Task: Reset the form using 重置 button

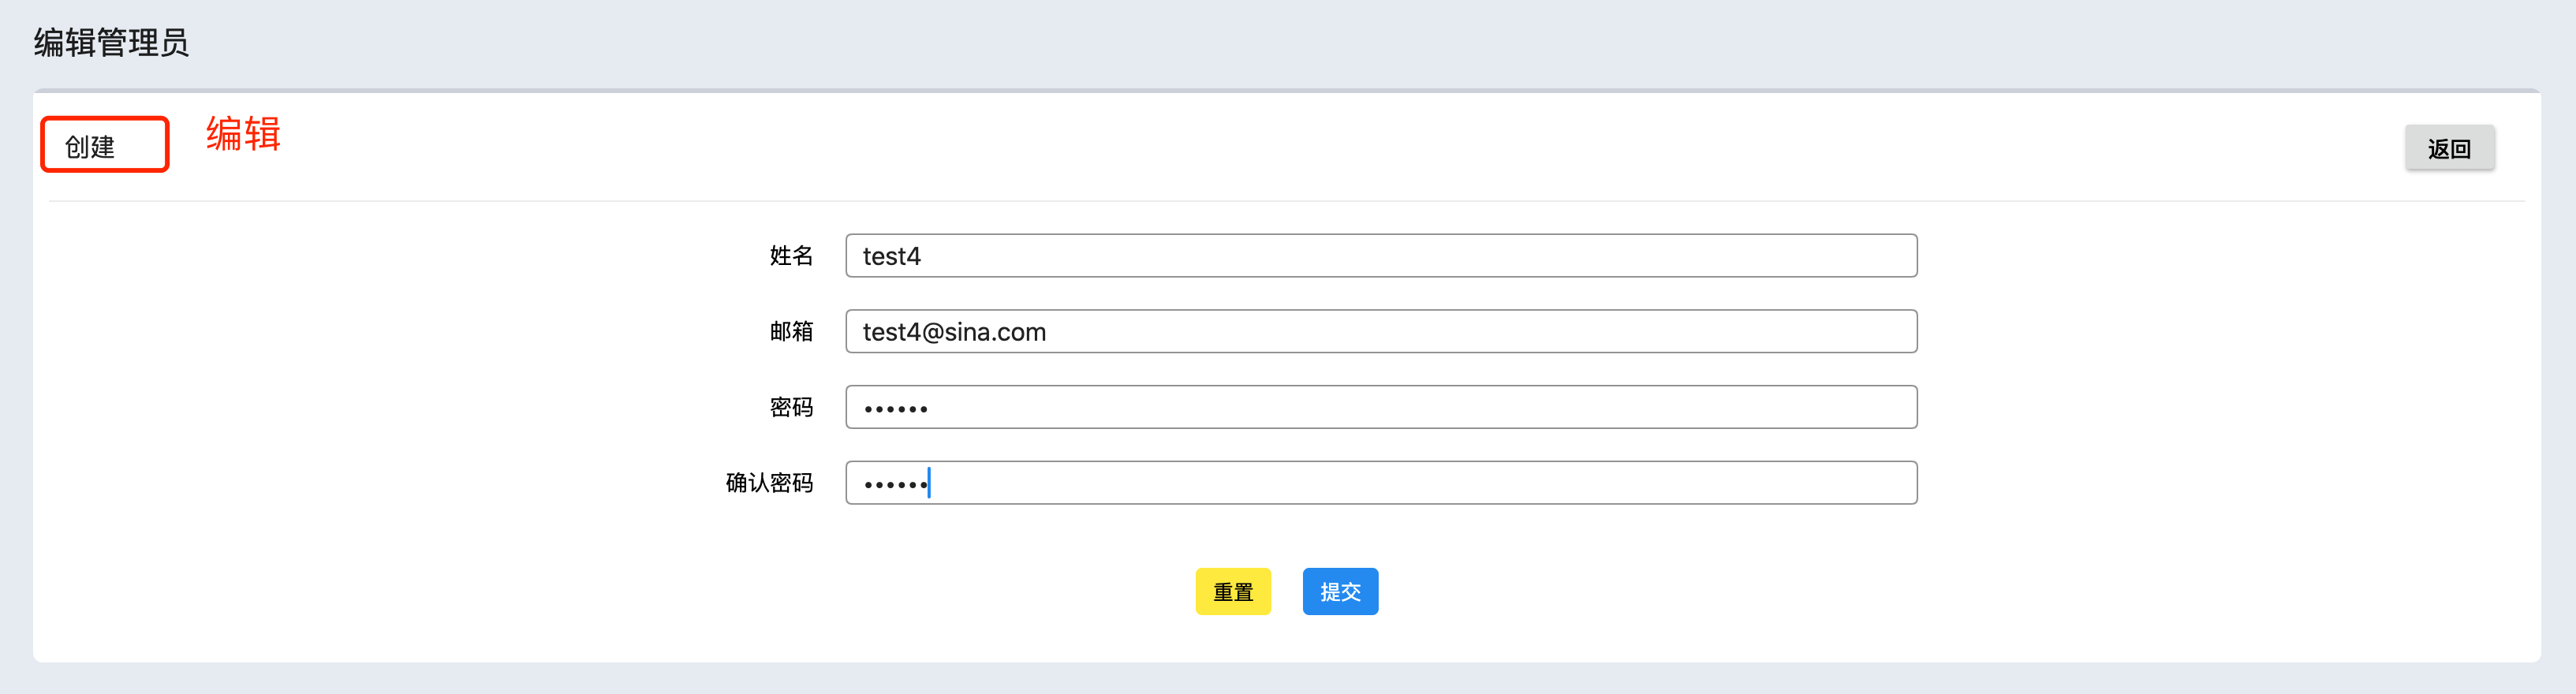Action: pos(1232,591)
